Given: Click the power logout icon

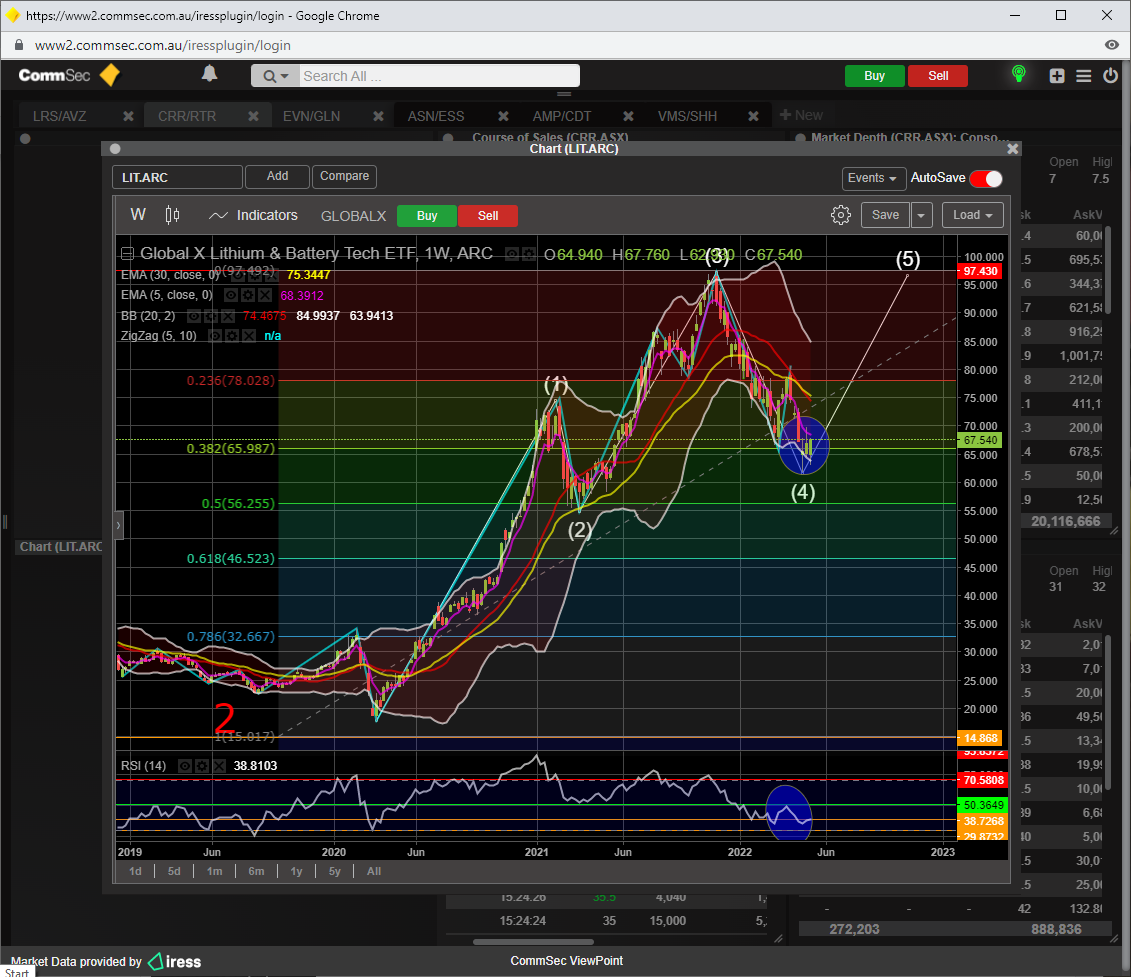Looking at the screenshot, I should pos(1110,76).
